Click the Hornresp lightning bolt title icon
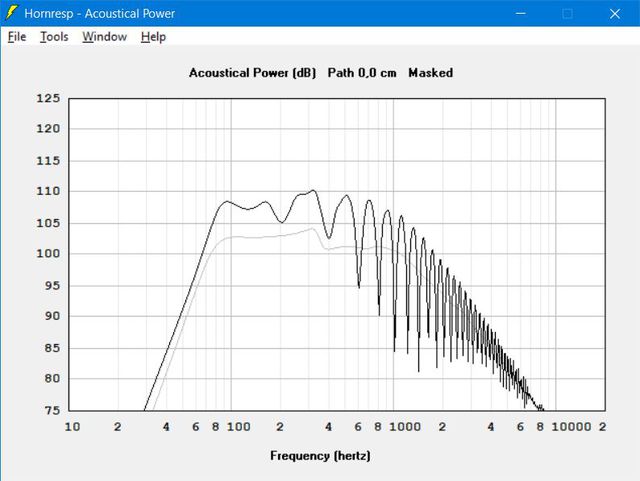Screen dimensions: 640x481 click(12, 13)
